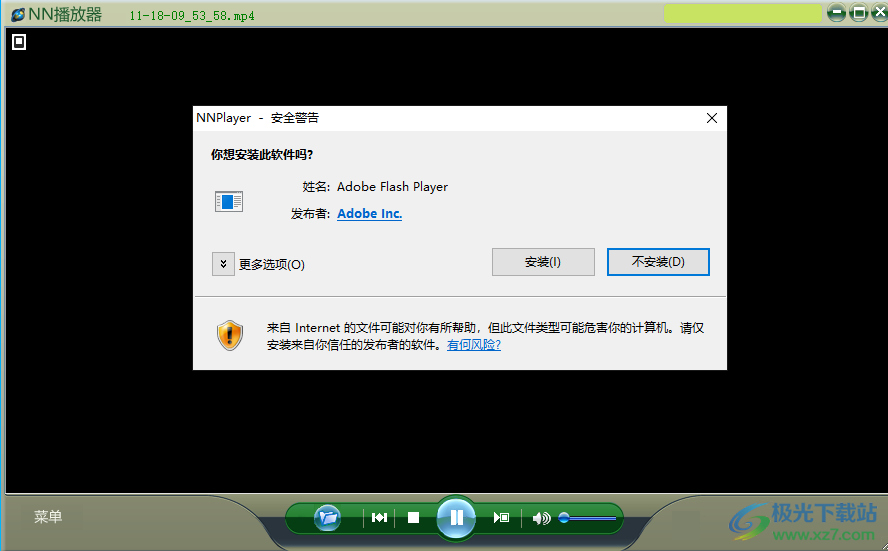The width and height of the screenshot is (888, 551).
Task: Mute the player volume speaker icon
Action: tap(541, 518)
